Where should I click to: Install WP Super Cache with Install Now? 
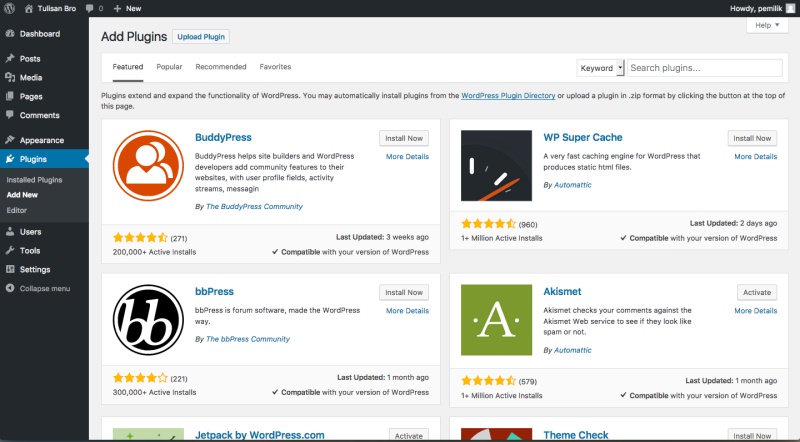[x=752, y=138]
